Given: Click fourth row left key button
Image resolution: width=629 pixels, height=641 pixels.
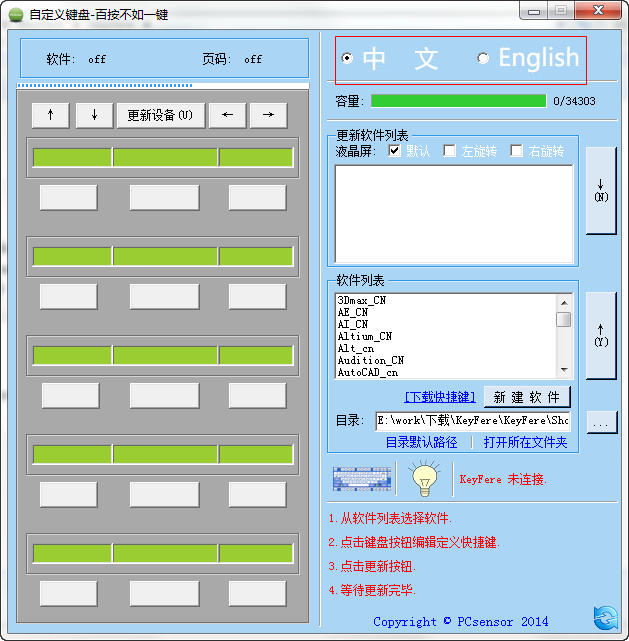Looking at the screenshot, I should [x=69, y=495].
